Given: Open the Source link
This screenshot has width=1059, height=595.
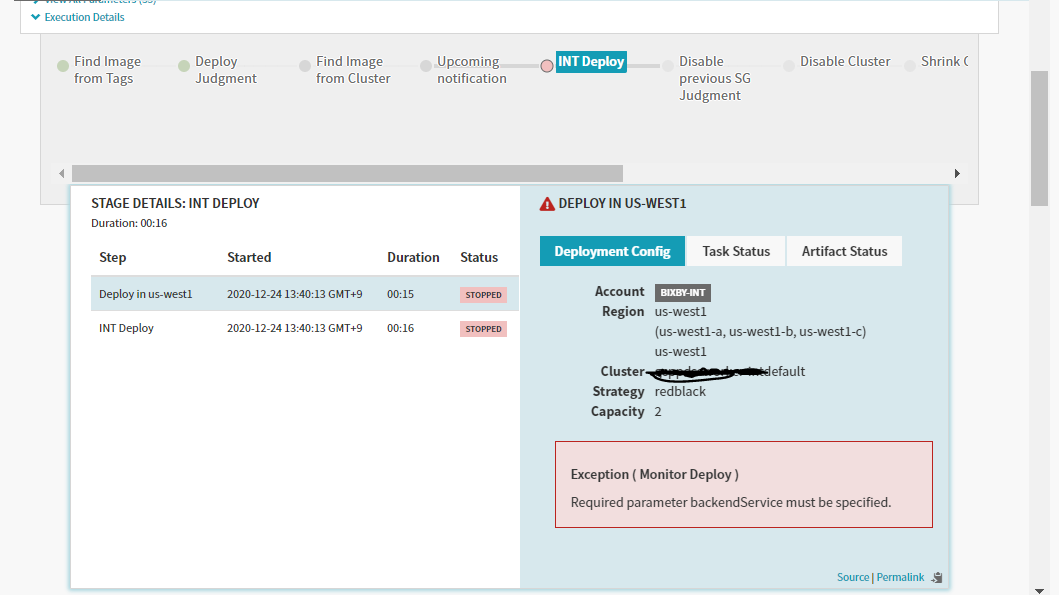Looking at the screenshot, I should 853,577.
